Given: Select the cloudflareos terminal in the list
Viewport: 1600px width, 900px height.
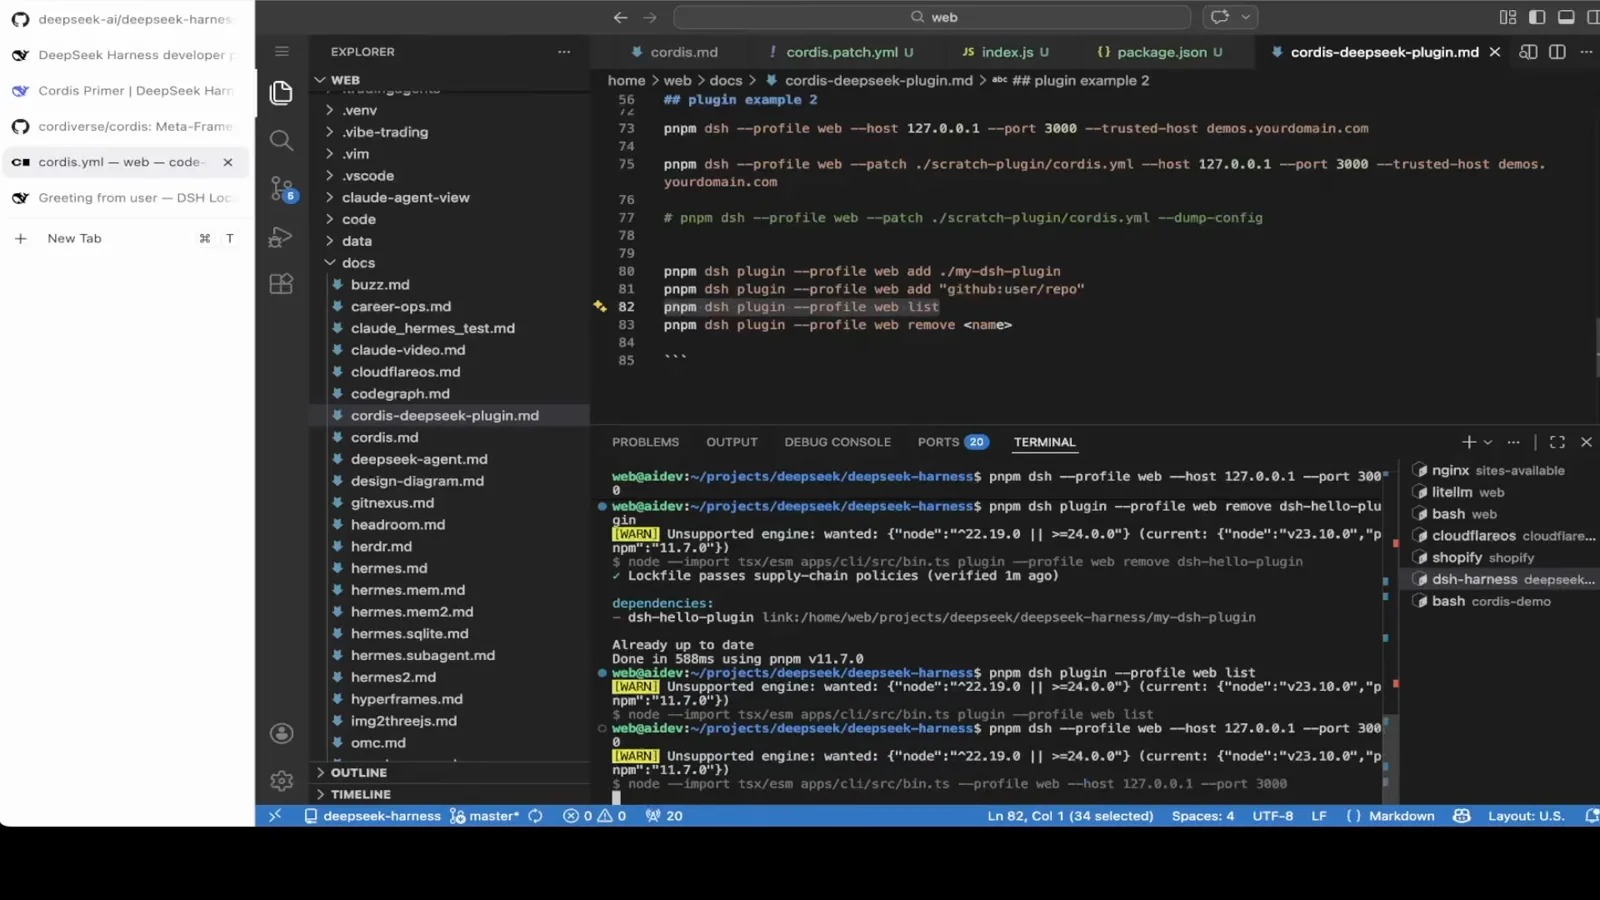Looking at the screenshot, I should click(1503, 536).
